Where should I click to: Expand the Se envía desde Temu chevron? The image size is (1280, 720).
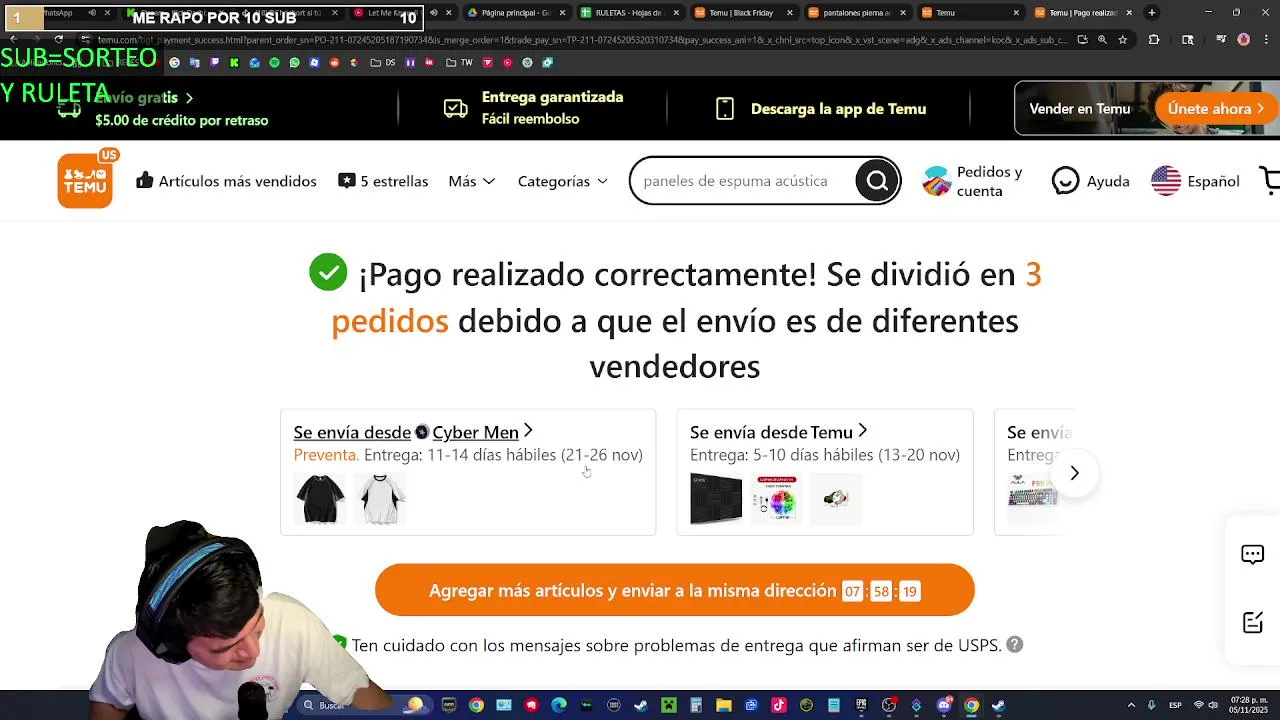862,431
